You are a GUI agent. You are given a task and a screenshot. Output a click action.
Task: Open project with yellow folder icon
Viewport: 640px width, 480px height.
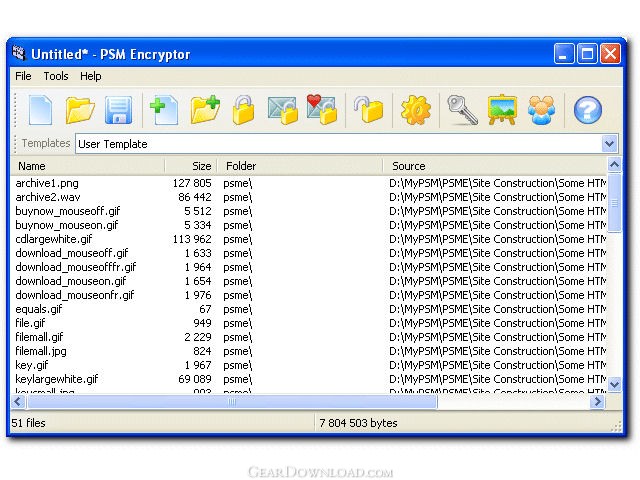point(80,110)
